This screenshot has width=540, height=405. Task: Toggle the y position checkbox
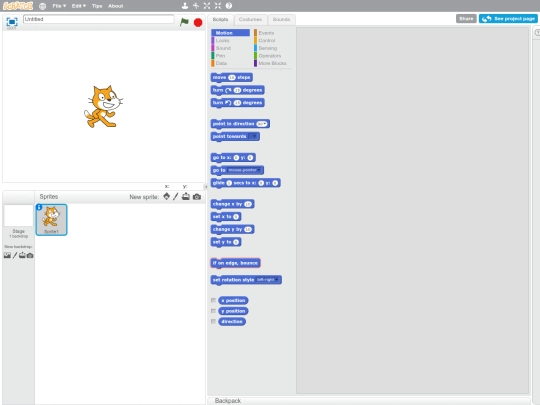pos(213,311)
